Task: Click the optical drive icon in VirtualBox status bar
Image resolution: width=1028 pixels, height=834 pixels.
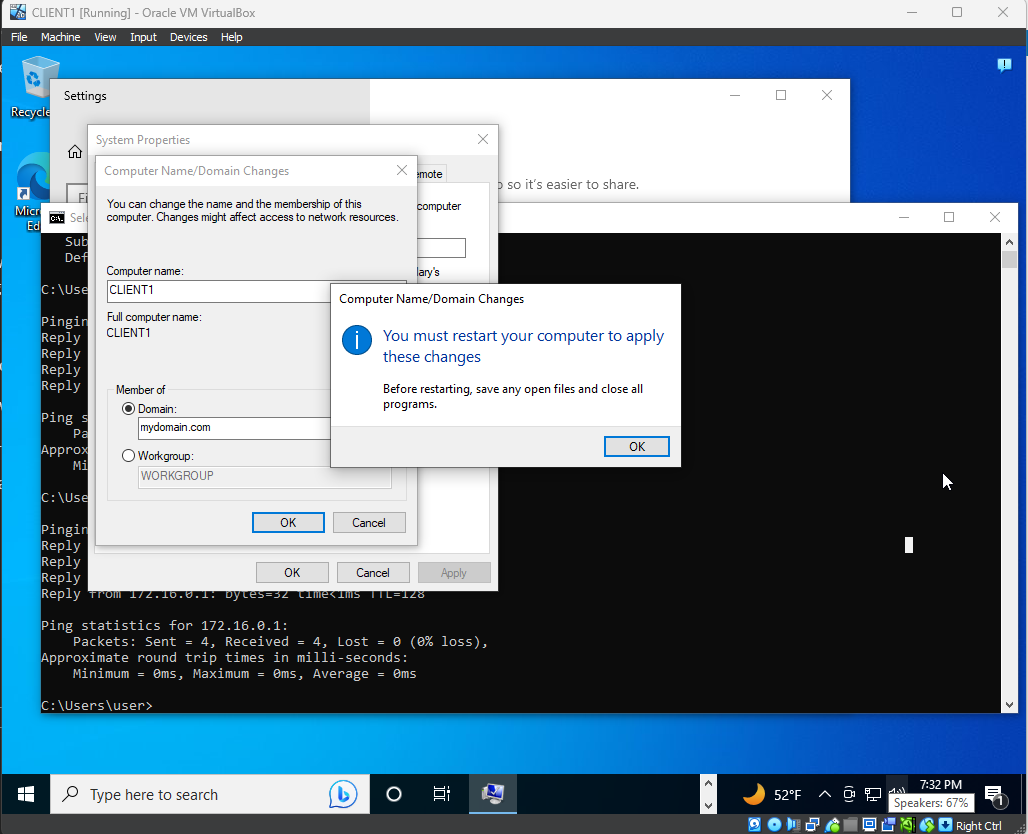Action: click(774, 826)
